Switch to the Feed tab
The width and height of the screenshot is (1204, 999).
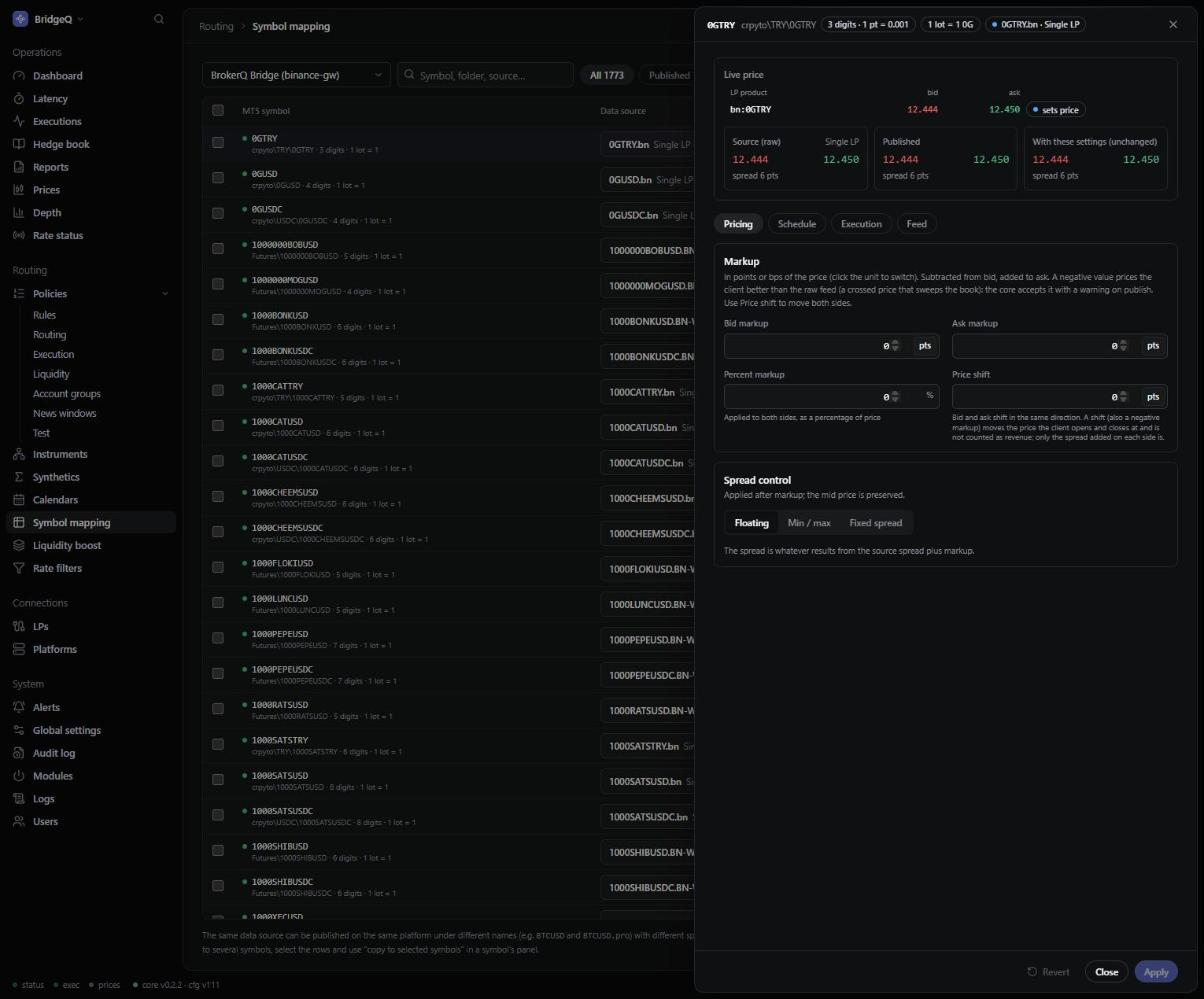click(916, 224)
